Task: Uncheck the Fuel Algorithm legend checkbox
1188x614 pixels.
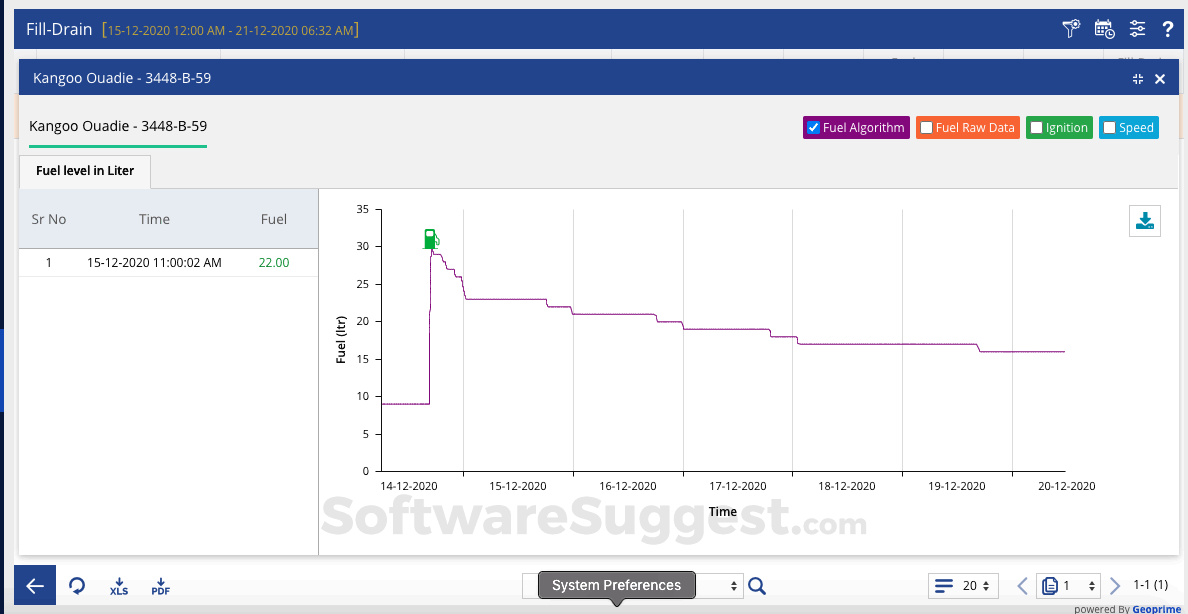Action: point(814,127)
